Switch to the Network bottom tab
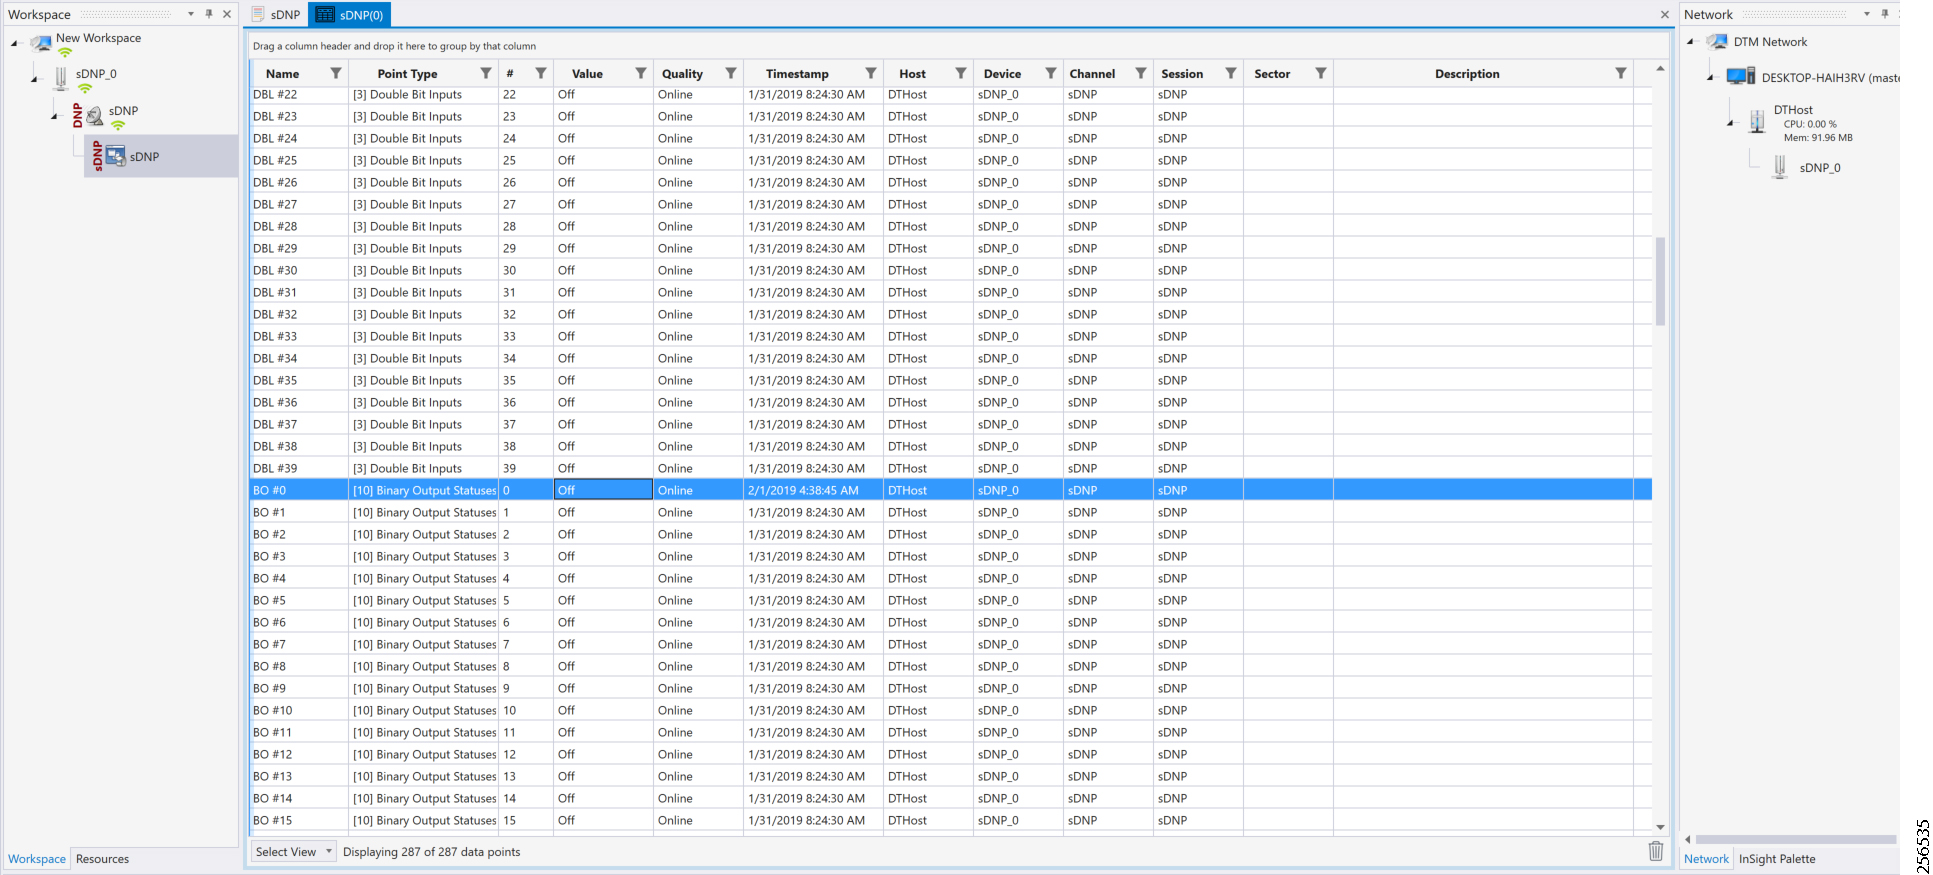 coord(1706,859)
